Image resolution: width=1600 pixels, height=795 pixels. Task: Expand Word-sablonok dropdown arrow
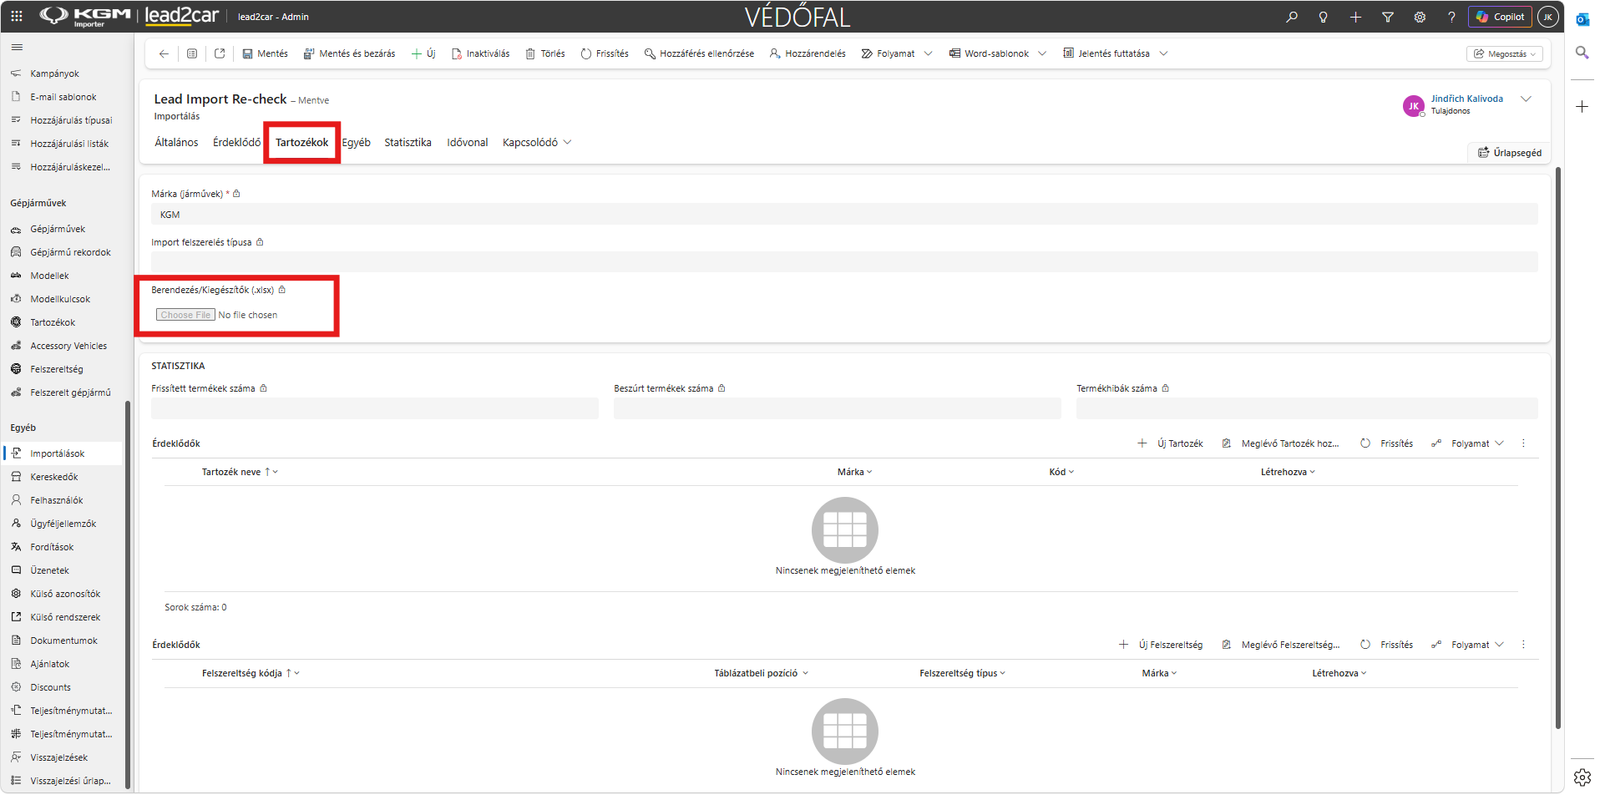[1042, 54]
